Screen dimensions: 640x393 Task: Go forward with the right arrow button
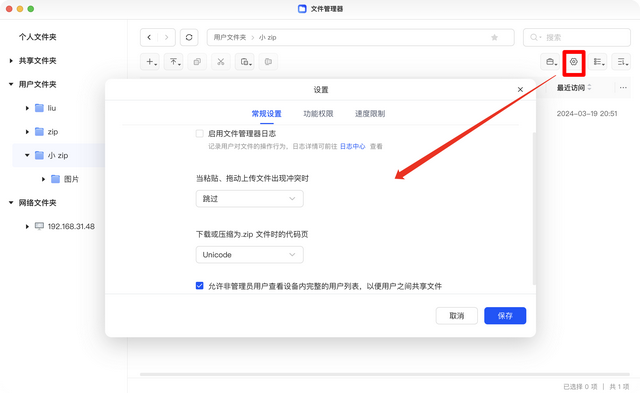167,38
